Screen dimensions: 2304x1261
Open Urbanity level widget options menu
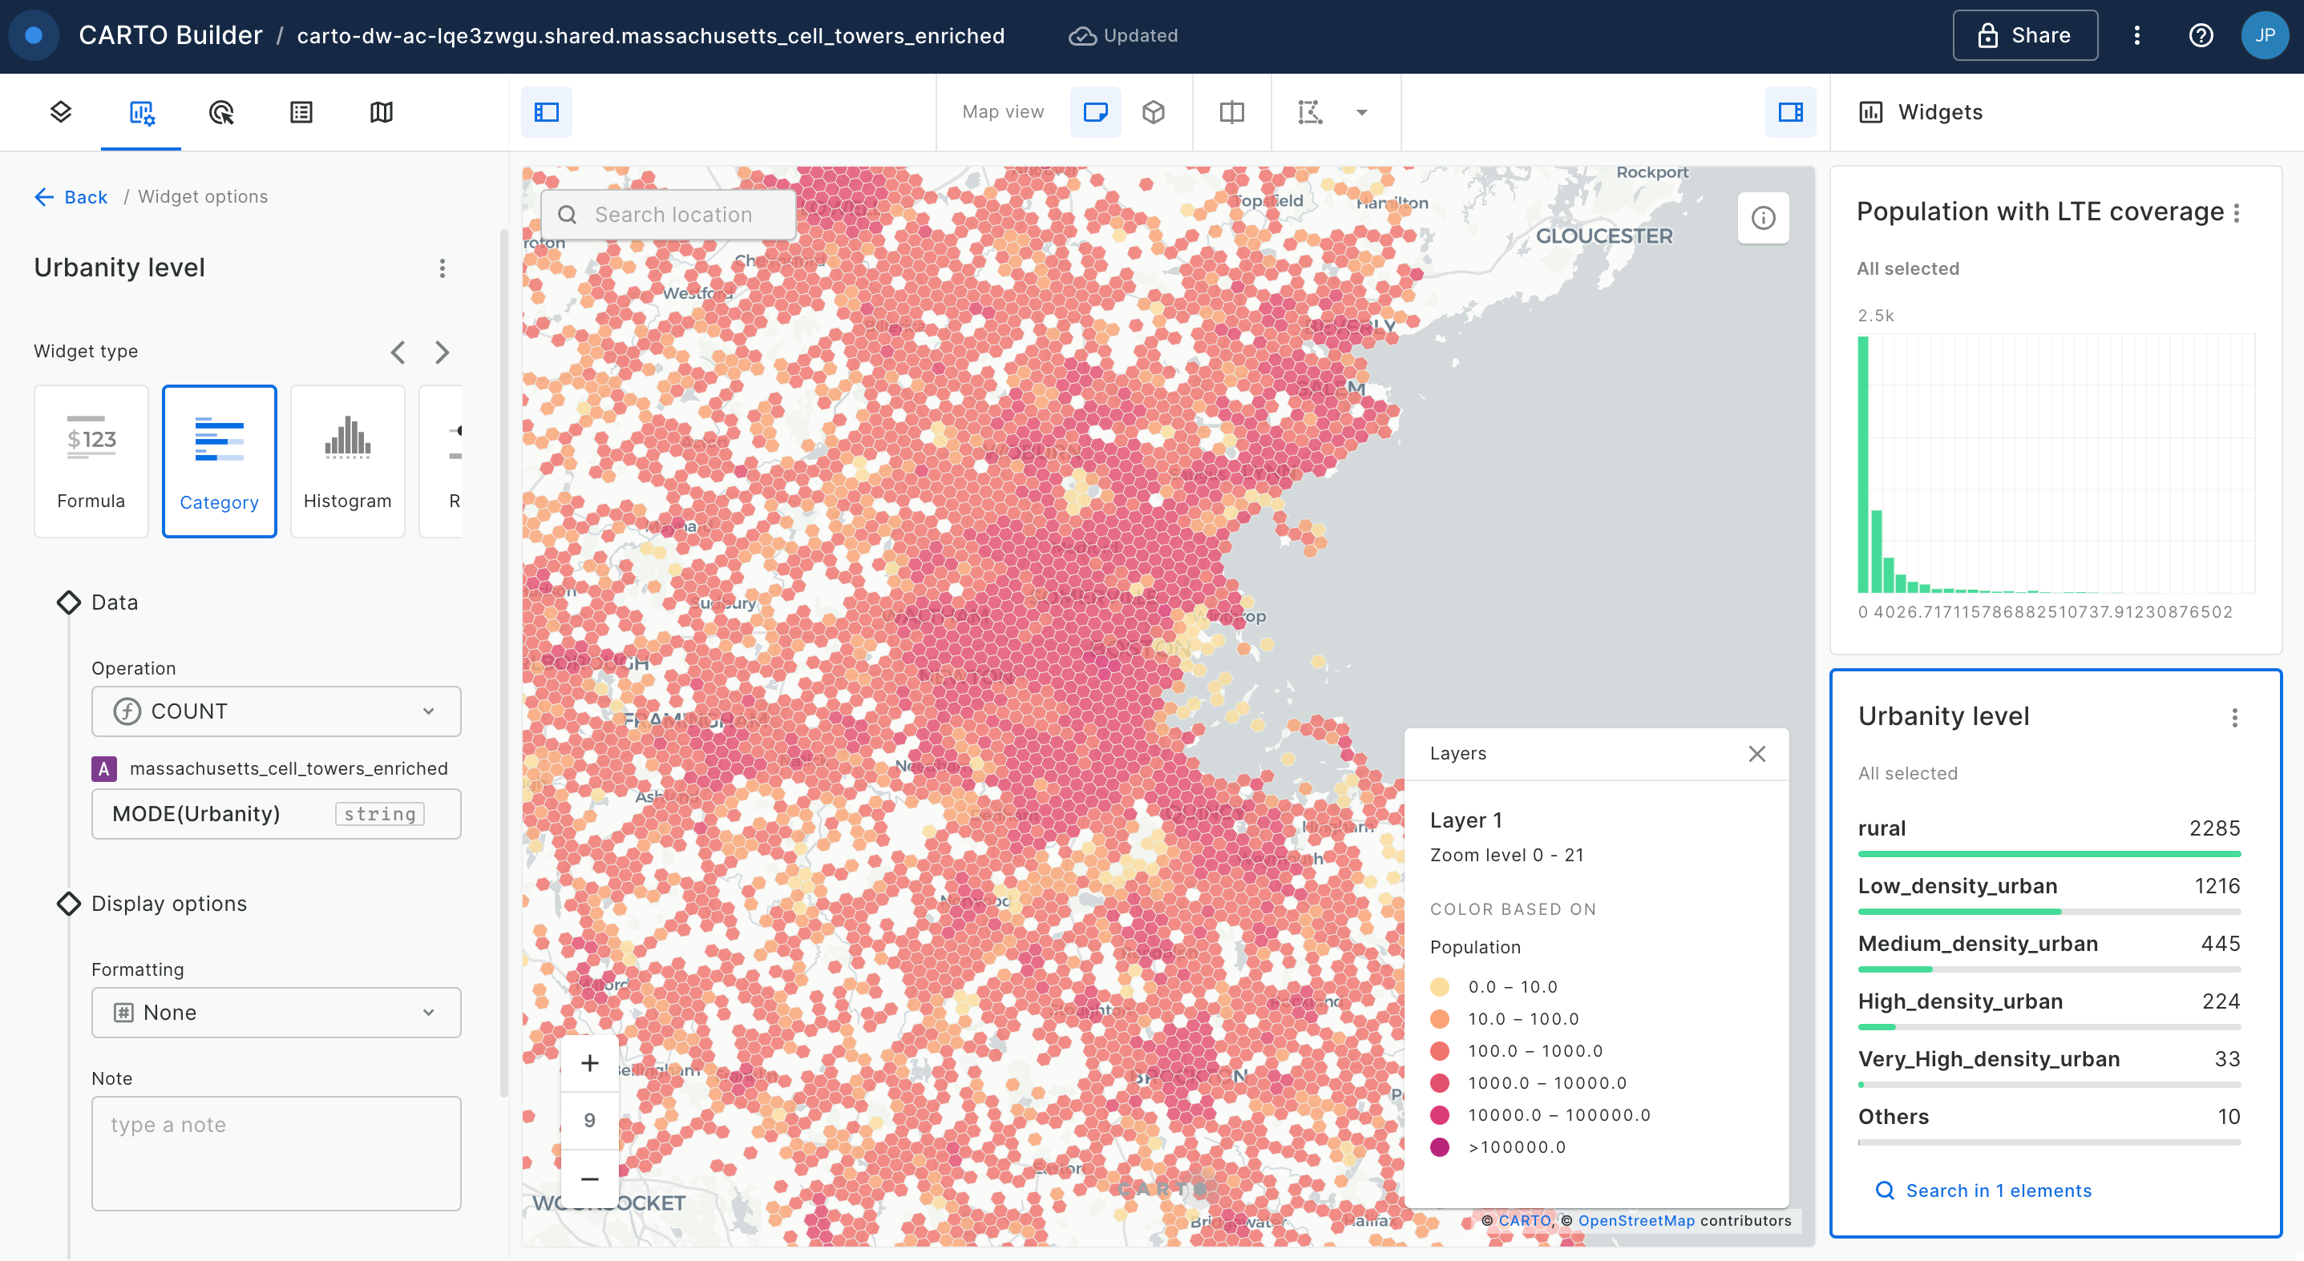point(2235,718)
